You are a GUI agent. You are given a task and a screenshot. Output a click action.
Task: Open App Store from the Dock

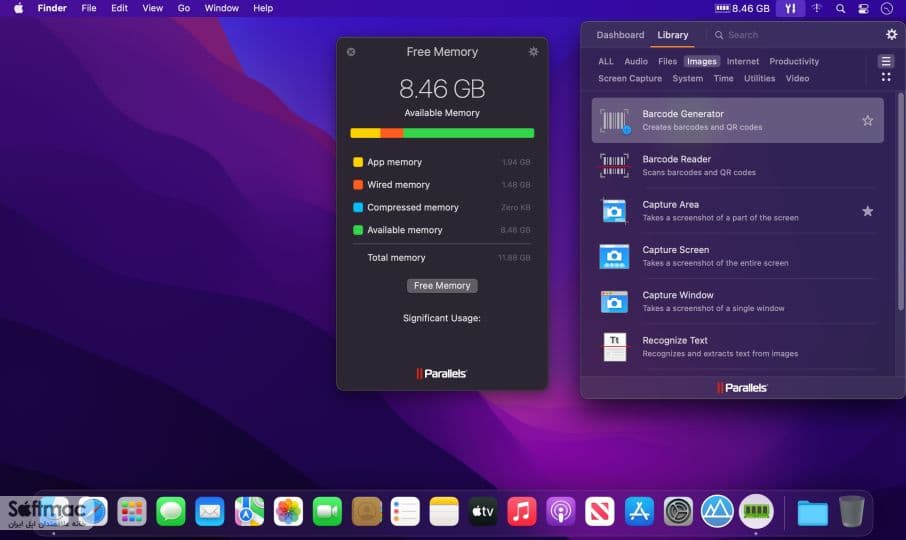[638, 511]
